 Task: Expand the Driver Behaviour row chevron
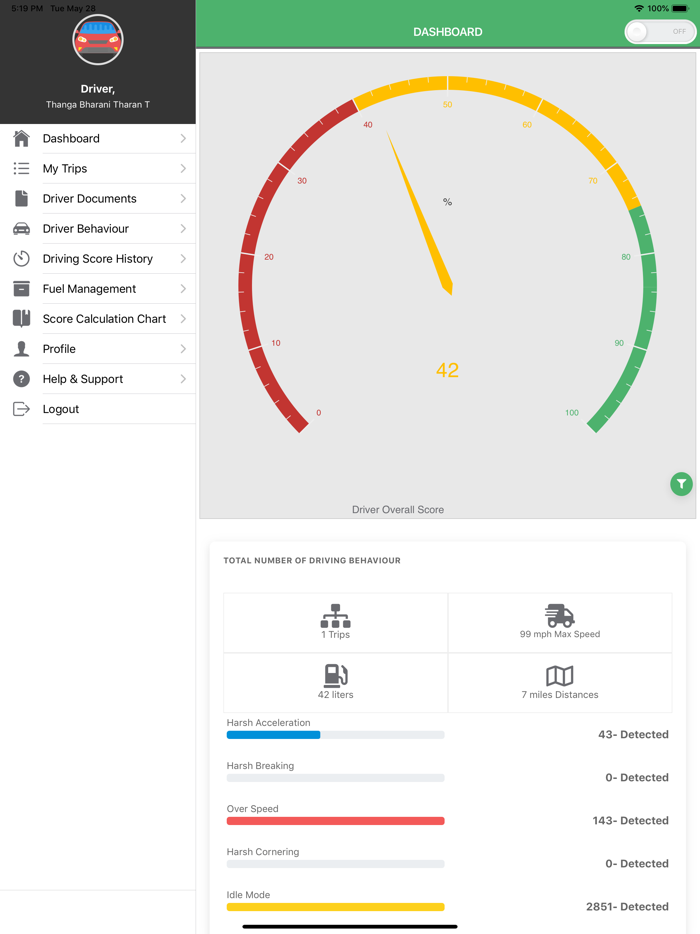tap(183, 229)
